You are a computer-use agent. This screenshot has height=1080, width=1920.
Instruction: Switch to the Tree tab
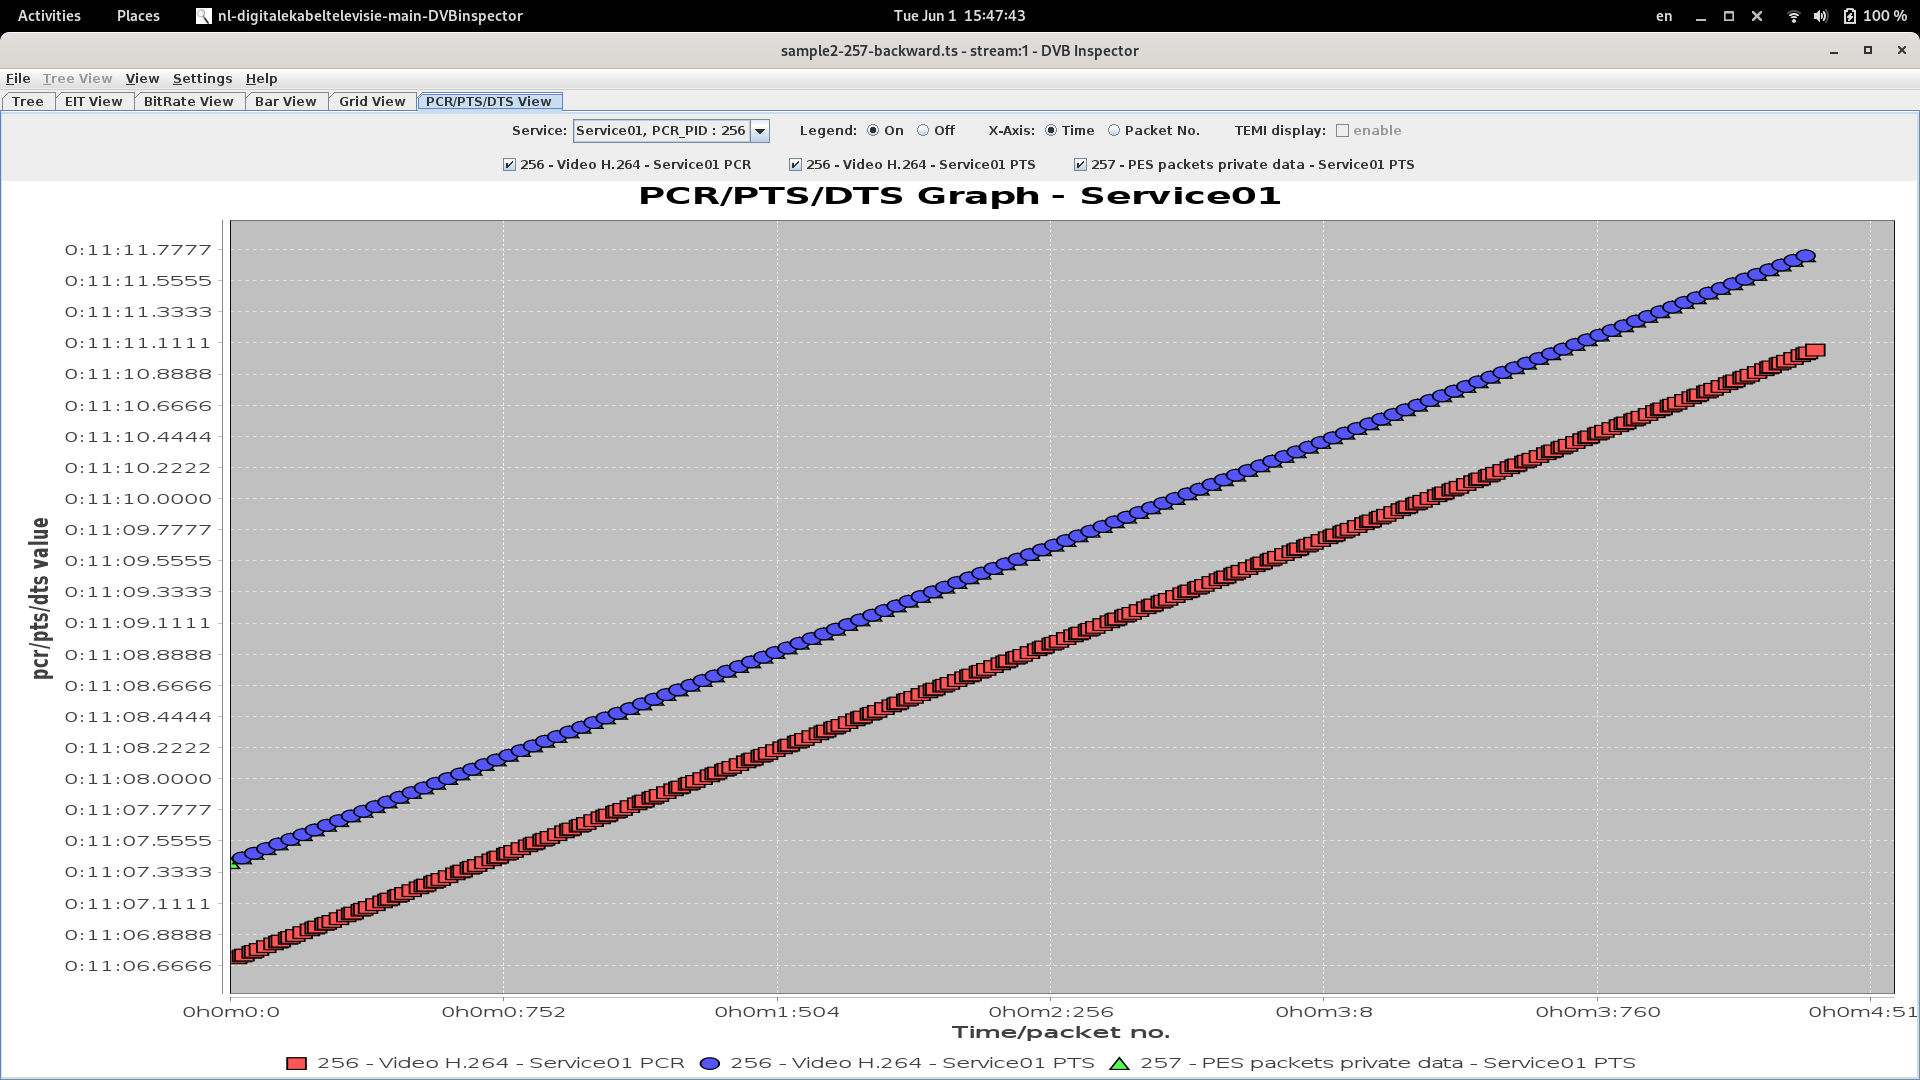(x=28, y=101)
